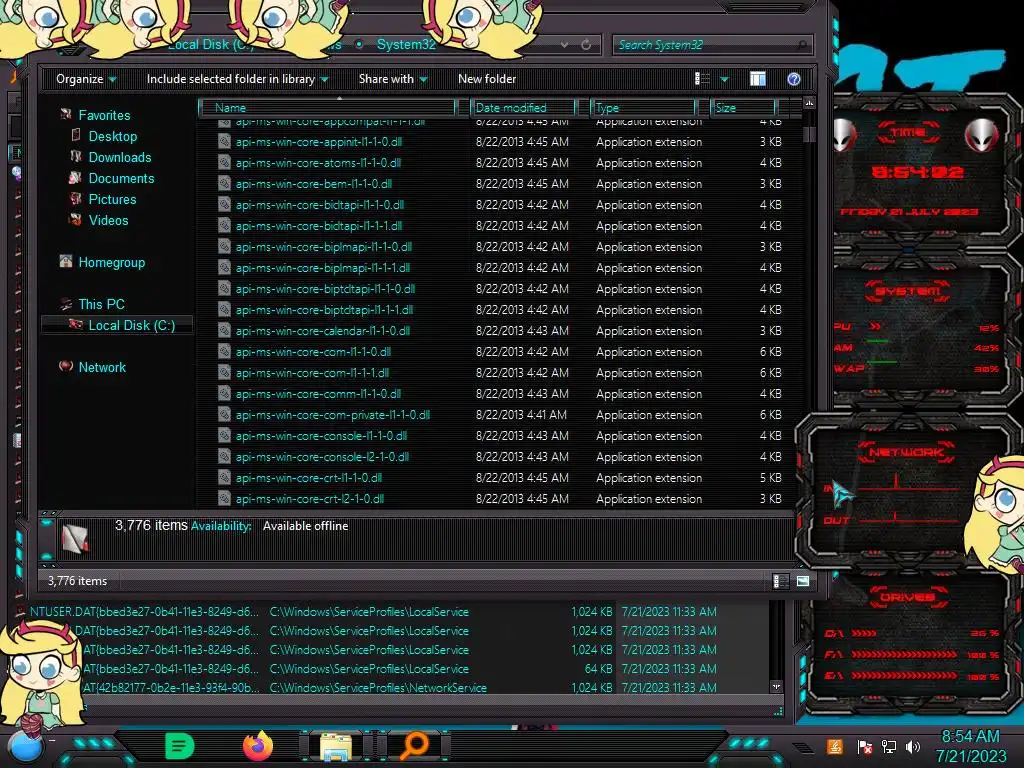The image size is (1024, 768).
Task: Switch to large thumbnails view in status bar
Action: click(x=803, y=581)
